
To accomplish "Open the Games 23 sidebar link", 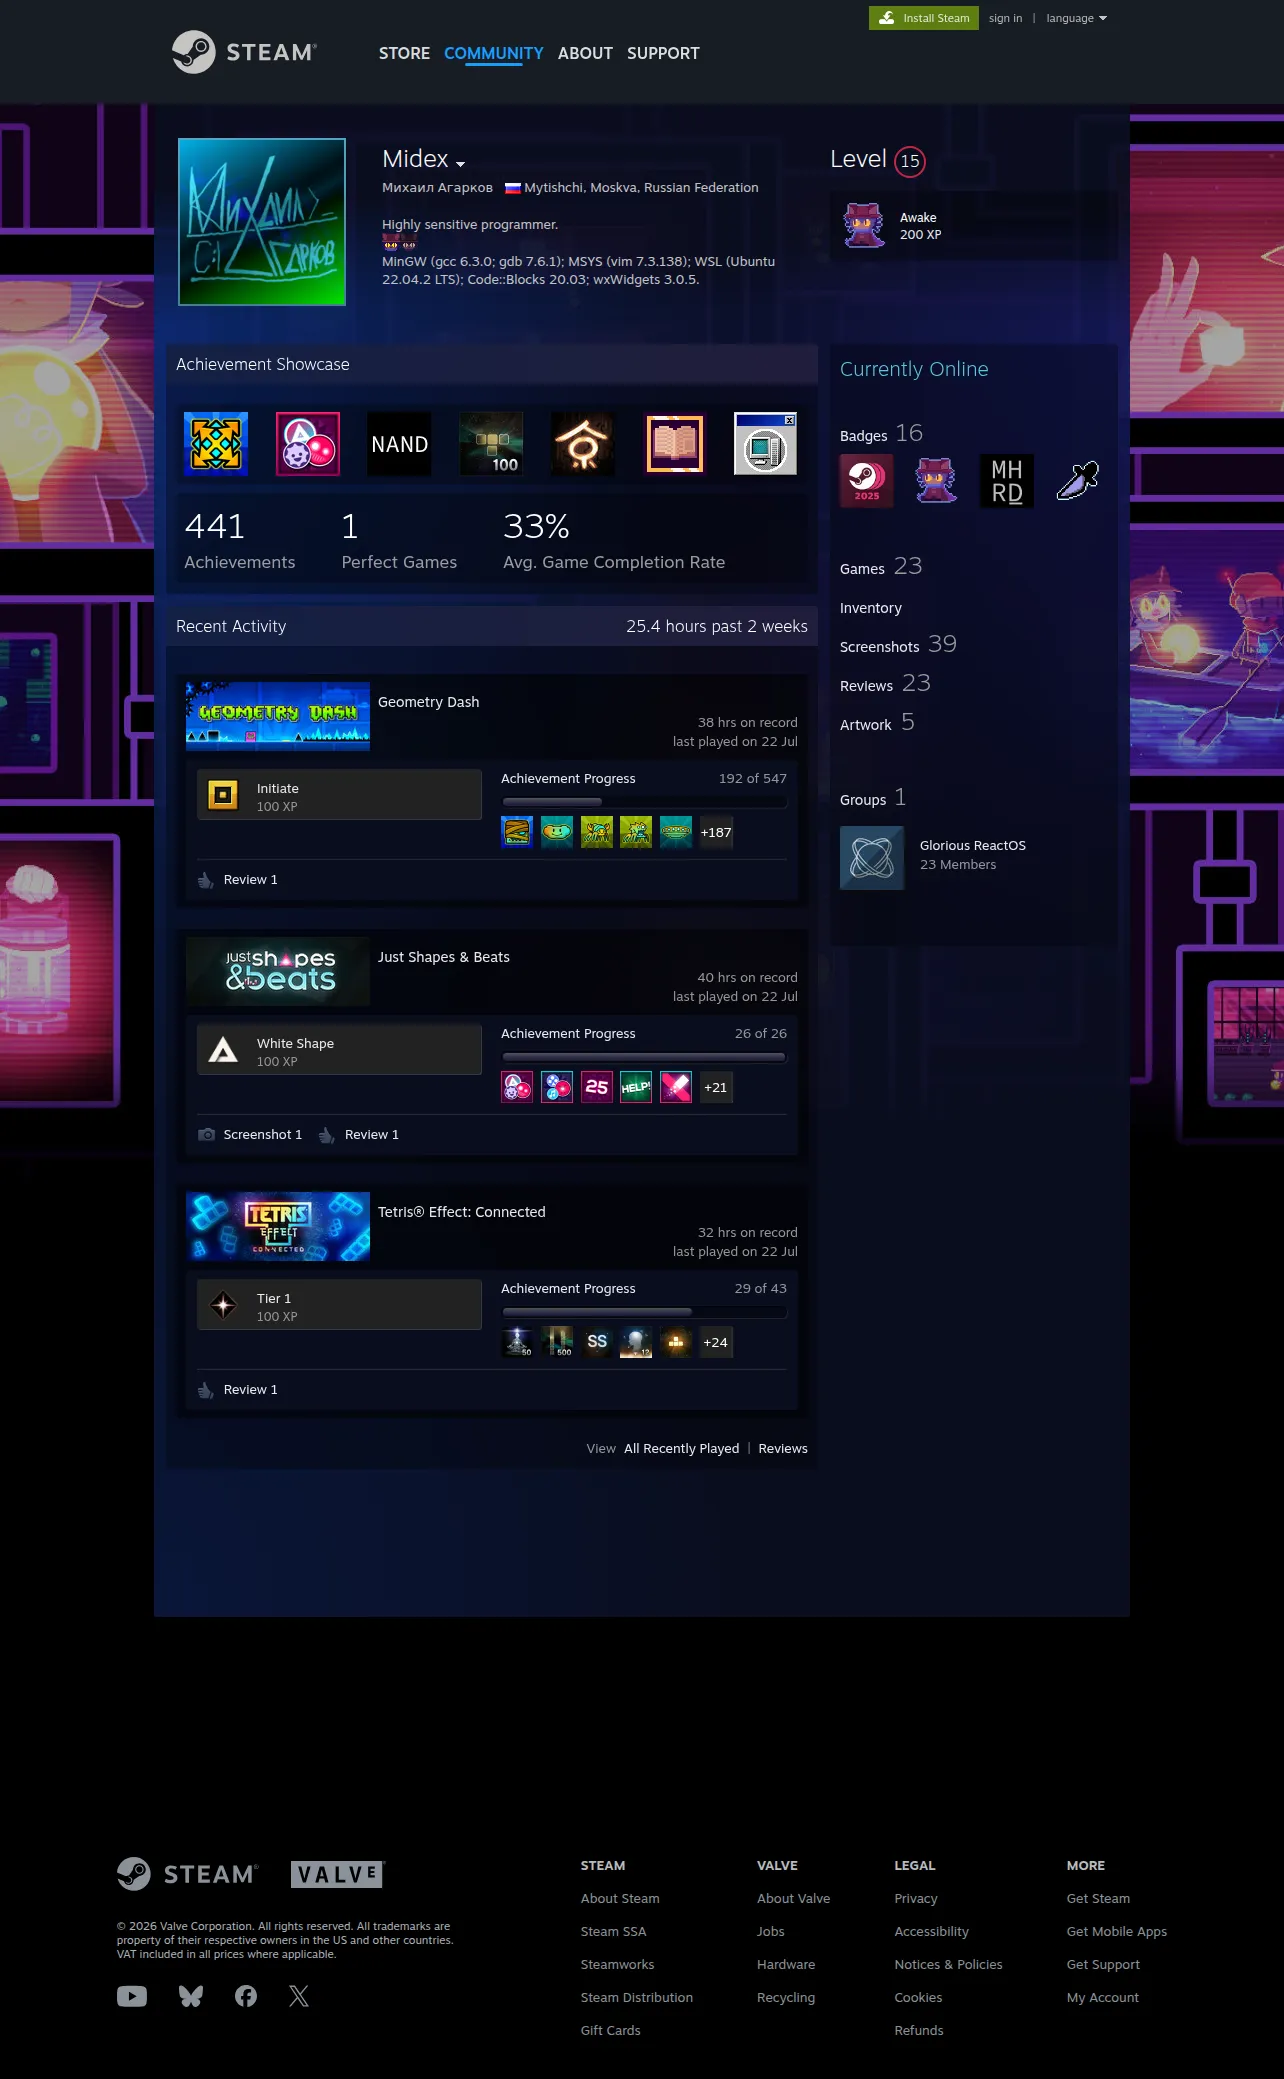I will coord(881,567).
